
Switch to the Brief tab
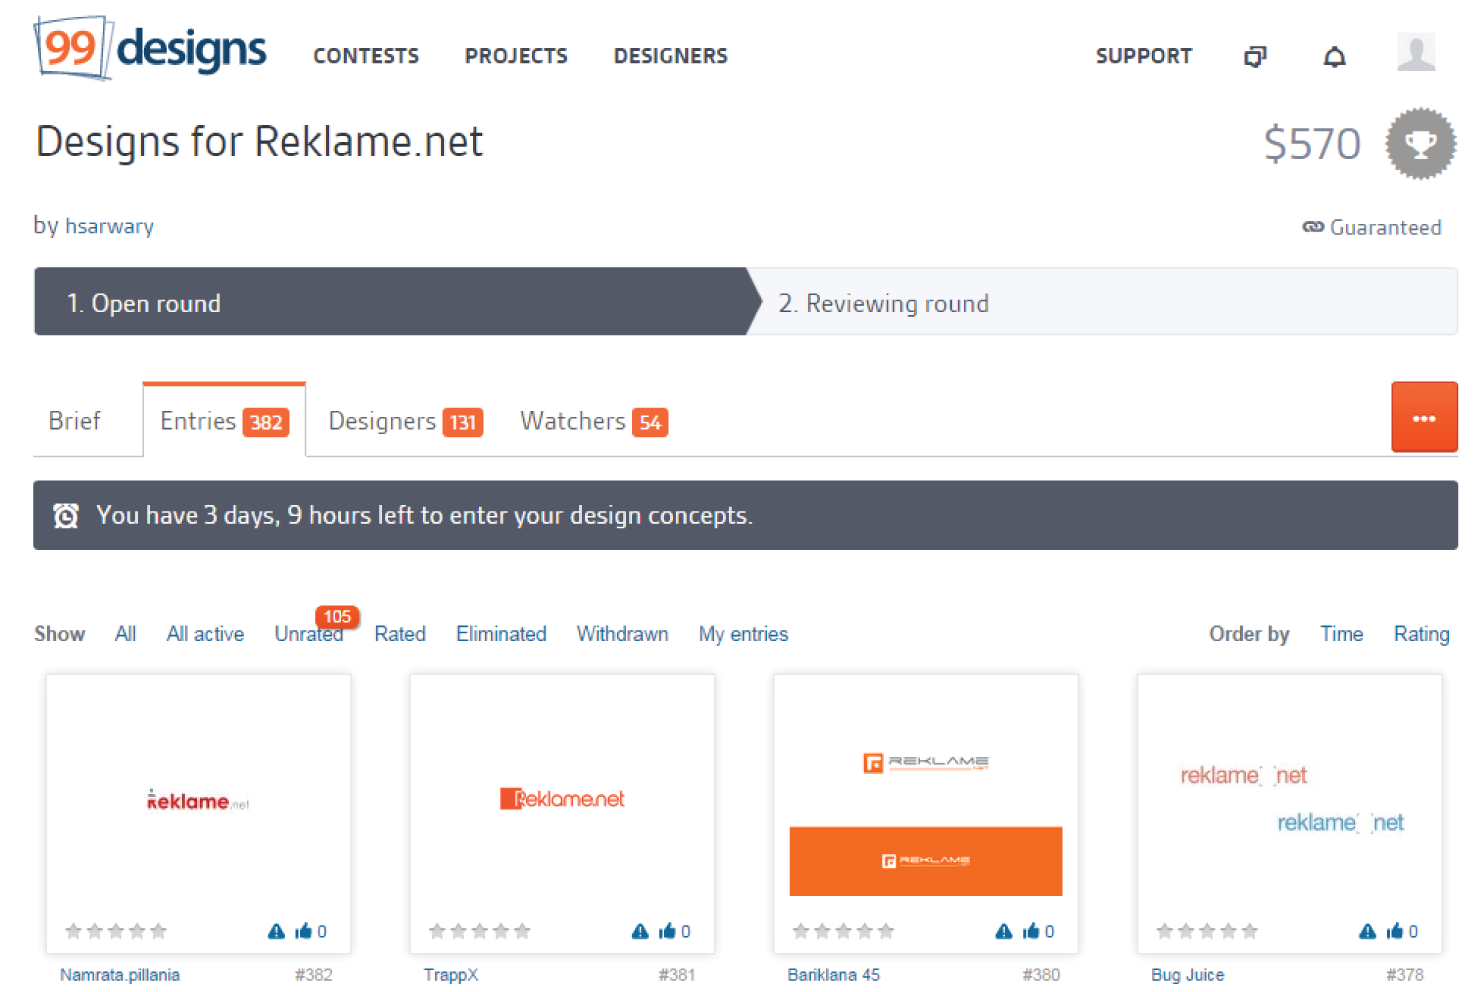point(75,421)
